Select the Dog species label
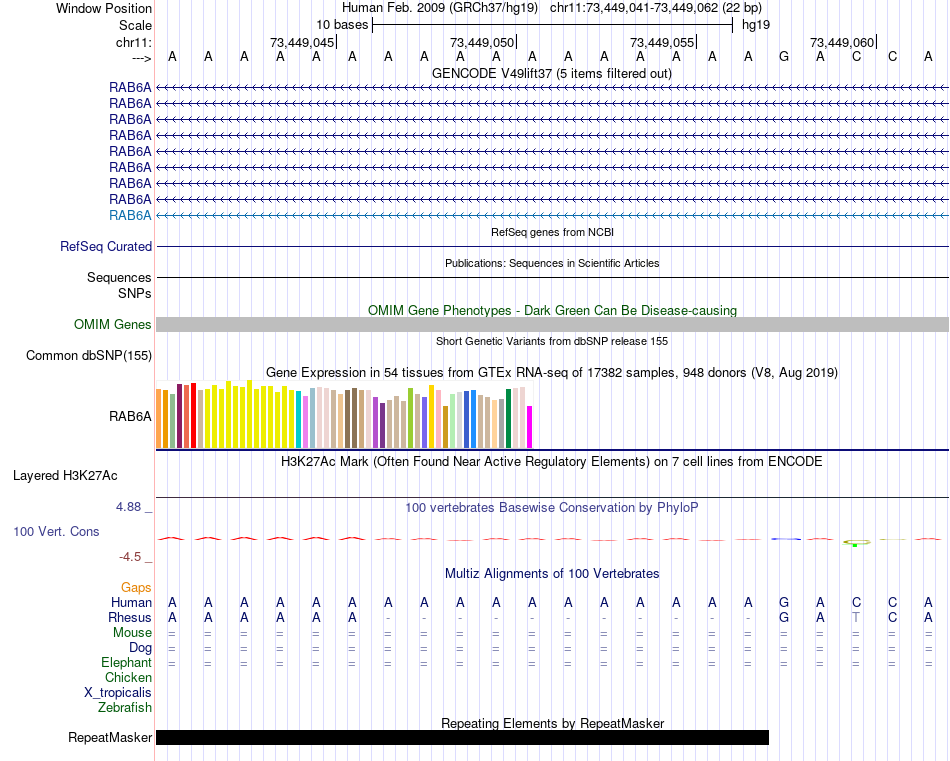The width and height of the screenshot is (950, 761). tap(141, 648)
